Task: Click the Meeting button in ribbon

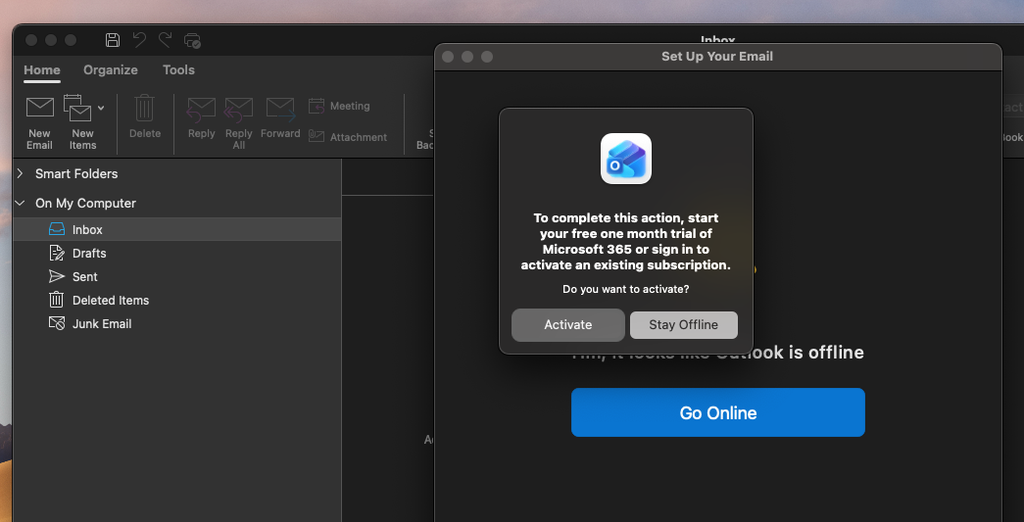Action: click(x=339, y=106)
